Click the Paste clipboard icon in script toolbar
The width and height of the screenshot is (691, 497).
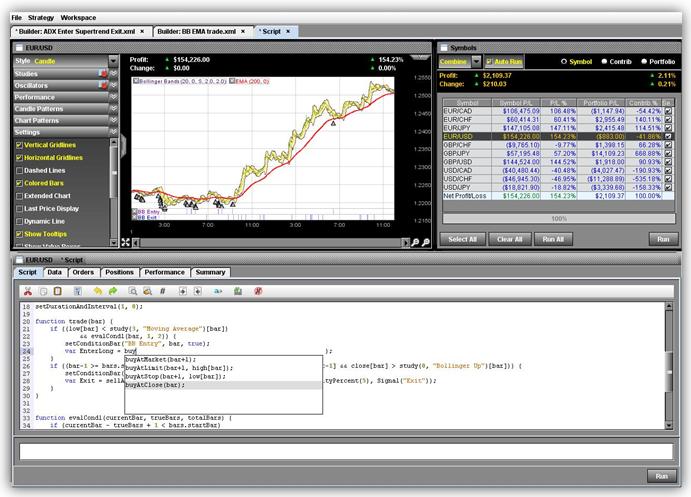[x=57, y=290]
